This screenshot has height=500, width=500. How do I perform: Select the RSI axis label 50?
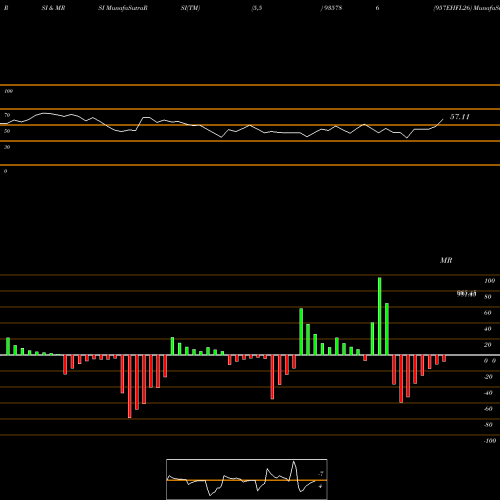click(7, 131)
